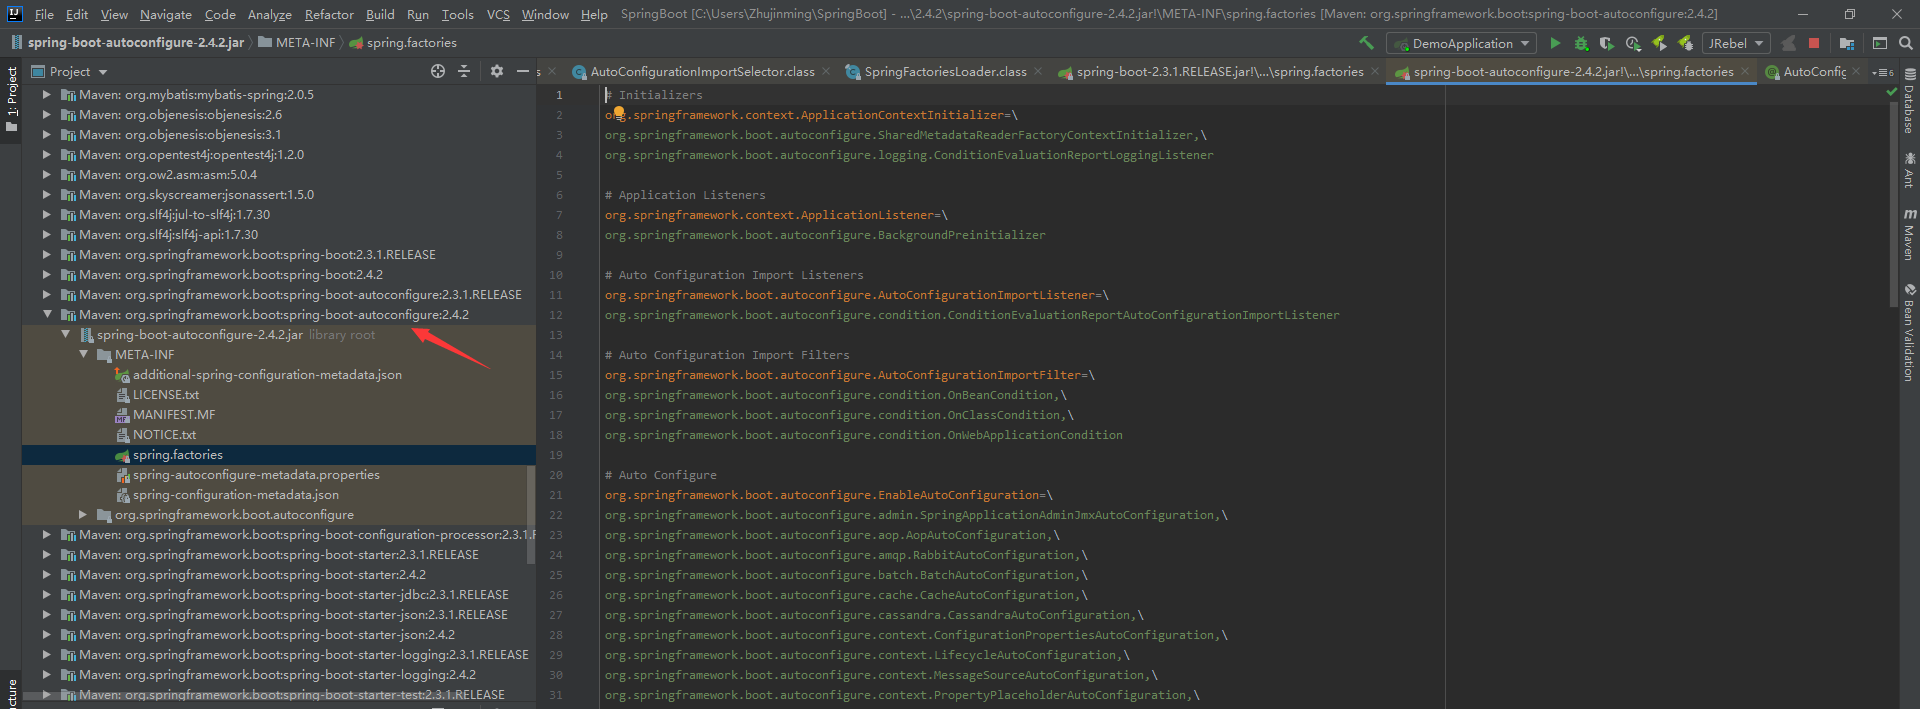1920x709 pixels.
Task: Expand spring-boot-autoconfigure:2.3.1.RELEASE node
Action: (x=47, y=294)
